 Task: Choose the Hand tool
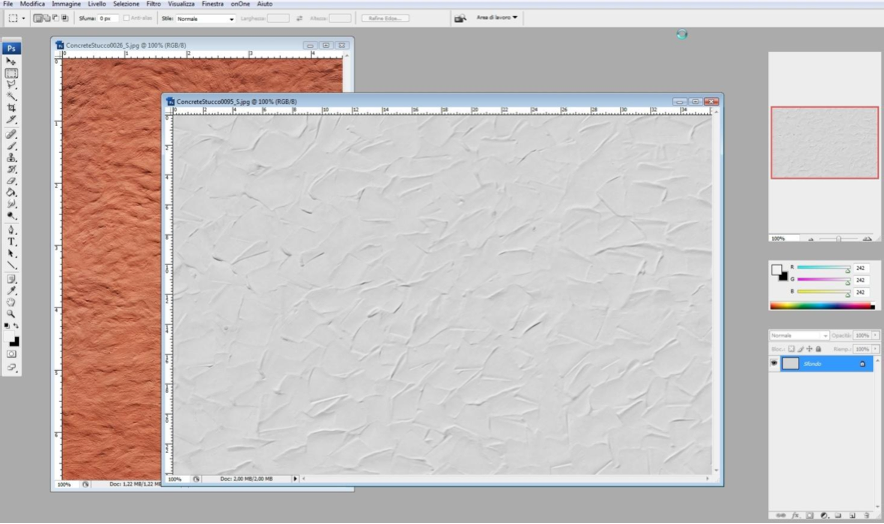pyautogui.click(x=12, y=301)
